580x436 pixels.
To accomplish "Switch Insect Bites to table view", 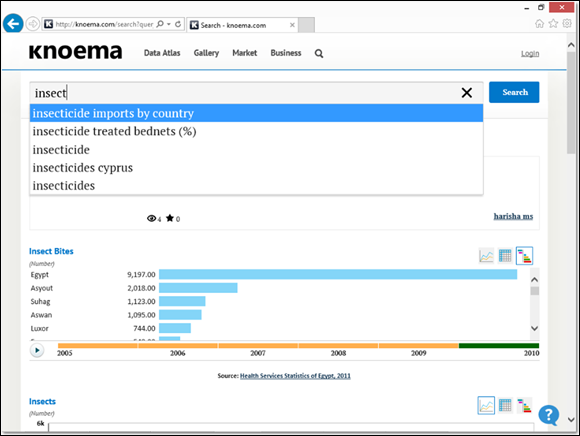I will pyautogui.click(x=505, y=256).
